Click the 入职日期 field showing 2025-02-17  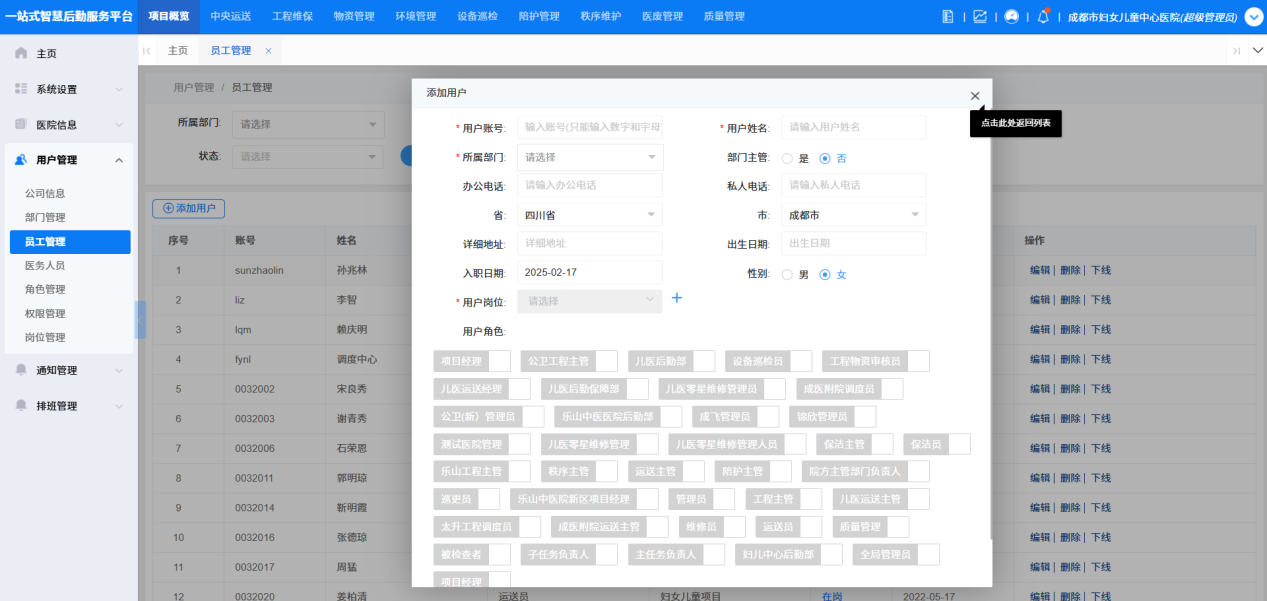click(x=590, y=272)
